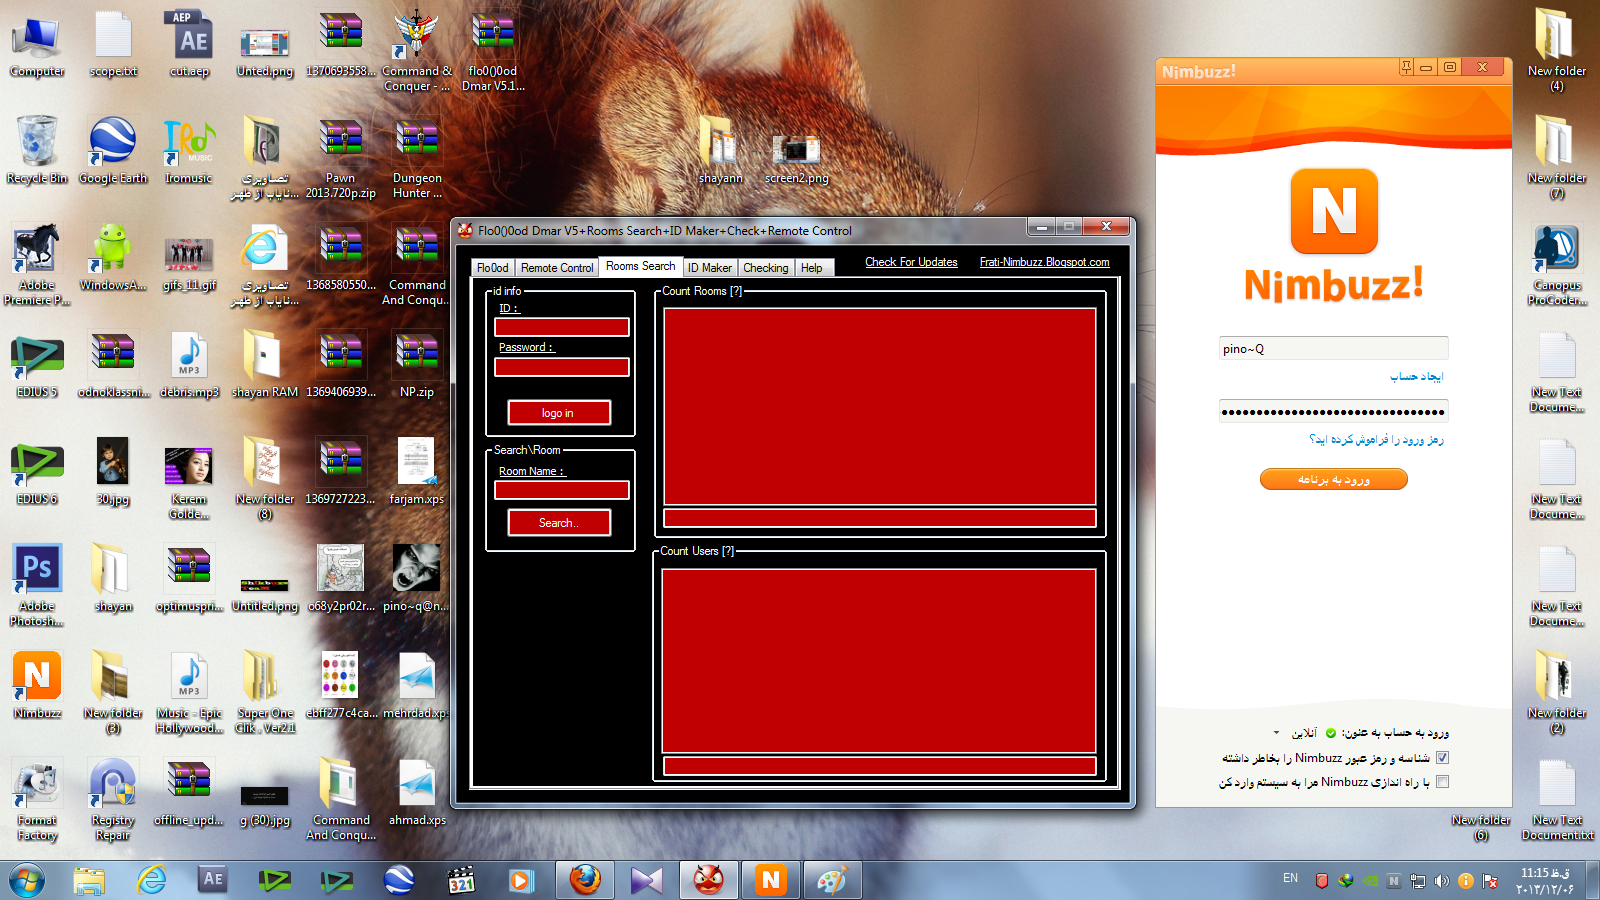The width and height of the screenshot is (1600, 900).
Task: Click the Nimbuzz window pin icon
Action: 1406,67
